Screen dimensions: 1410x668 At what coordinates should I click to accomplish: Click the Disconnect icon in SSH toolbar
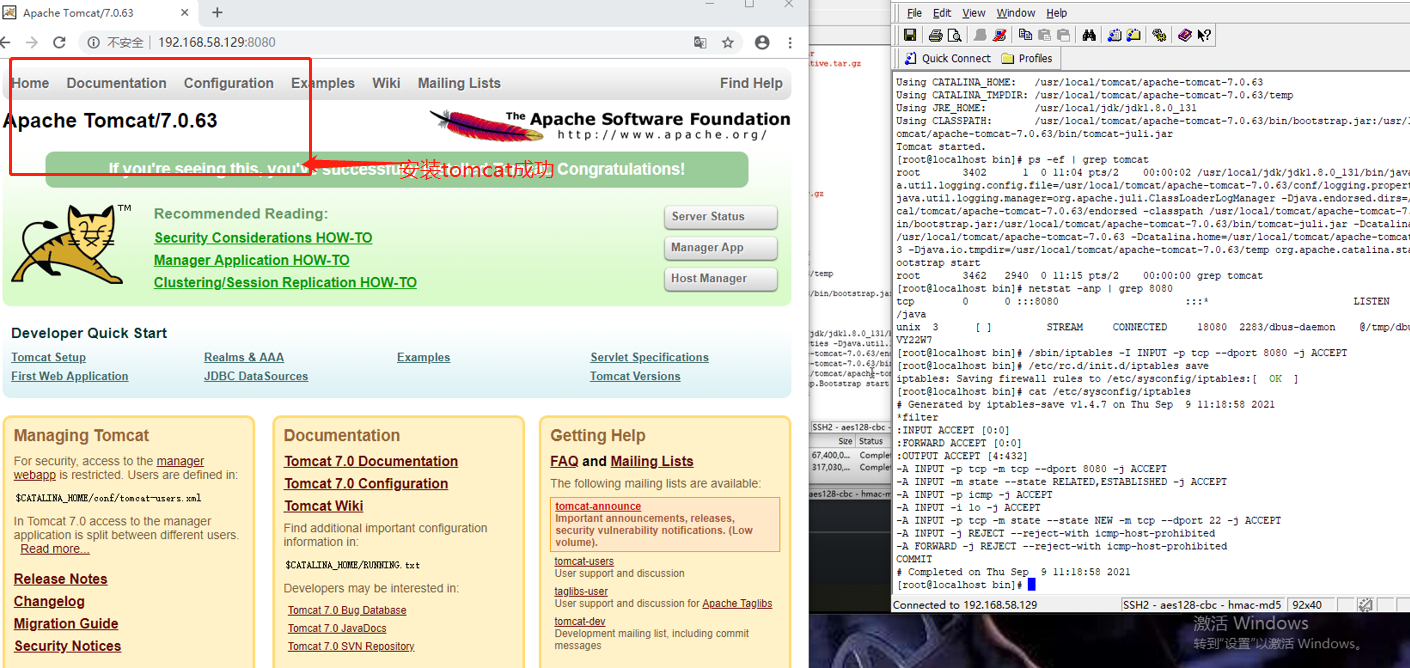click(1000, 35)
